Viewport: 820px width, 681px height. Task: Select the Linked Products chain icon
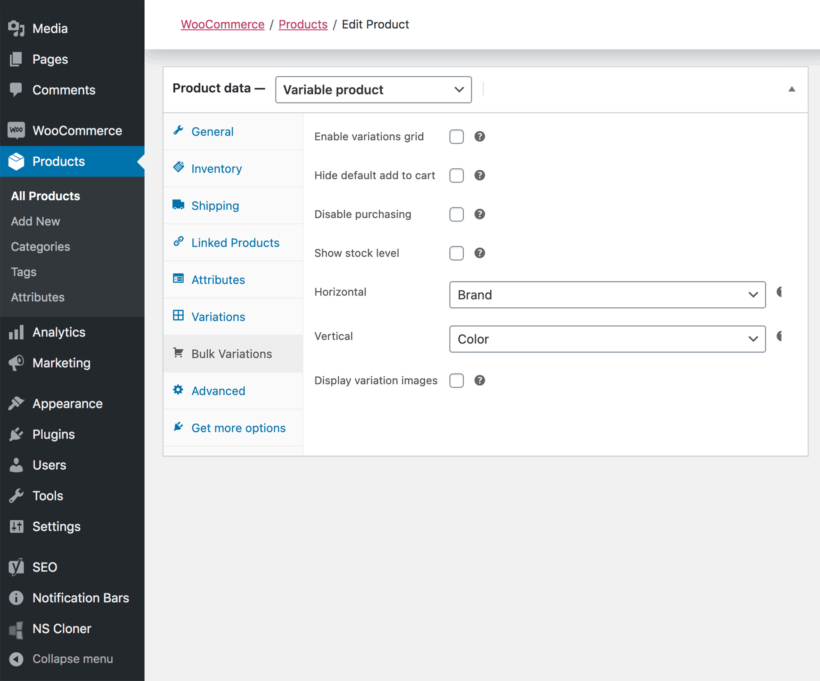point(180,242)
